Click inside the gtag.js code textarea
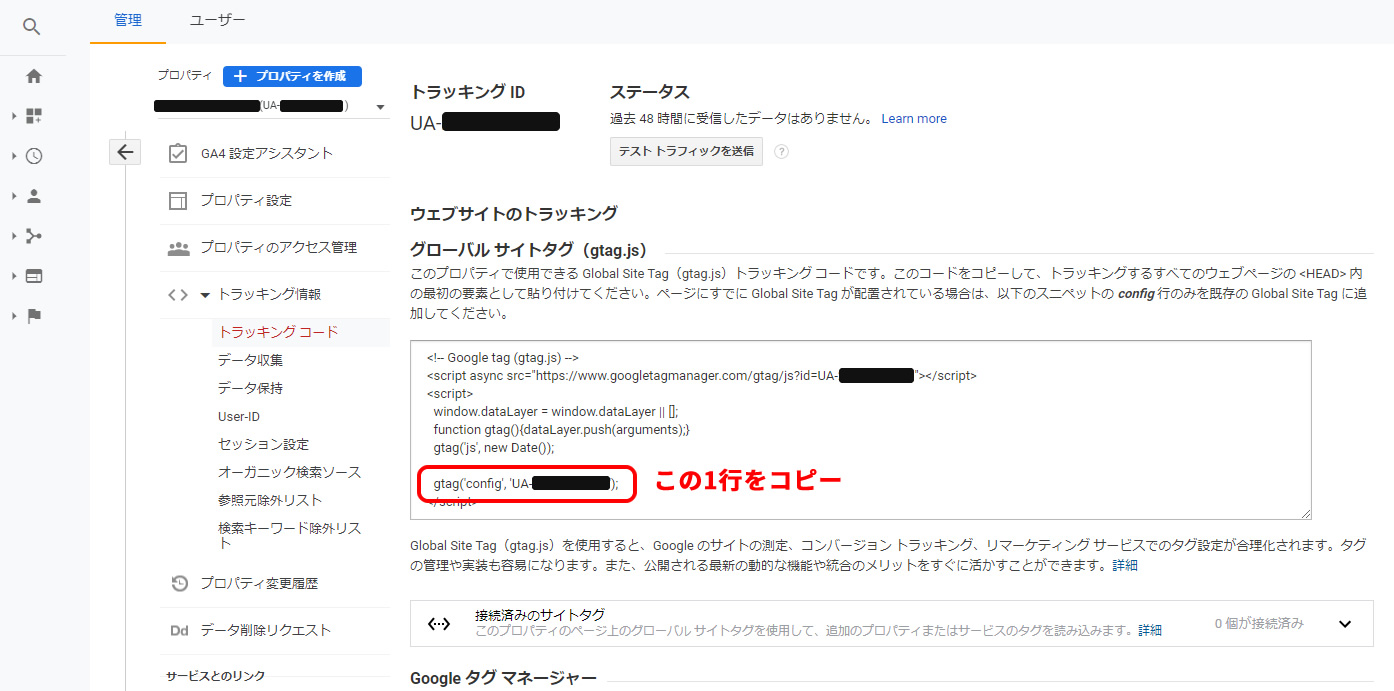The image size is (1394, 691). click(860, 430)
